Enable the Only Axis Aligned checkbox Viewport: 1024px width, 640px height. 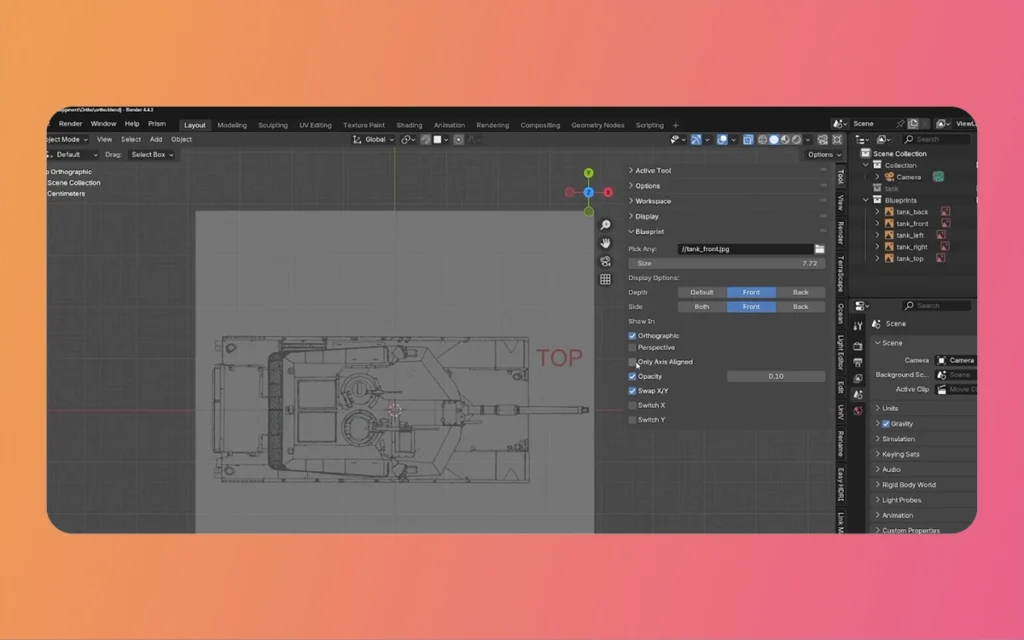coord(632,362)
